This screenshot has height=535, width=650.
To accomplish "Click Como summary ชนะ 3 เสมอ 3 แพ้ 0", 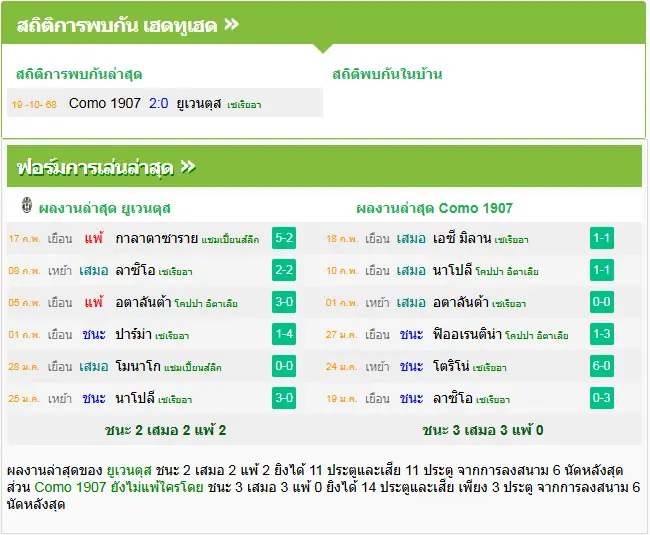I will (483, 430).
